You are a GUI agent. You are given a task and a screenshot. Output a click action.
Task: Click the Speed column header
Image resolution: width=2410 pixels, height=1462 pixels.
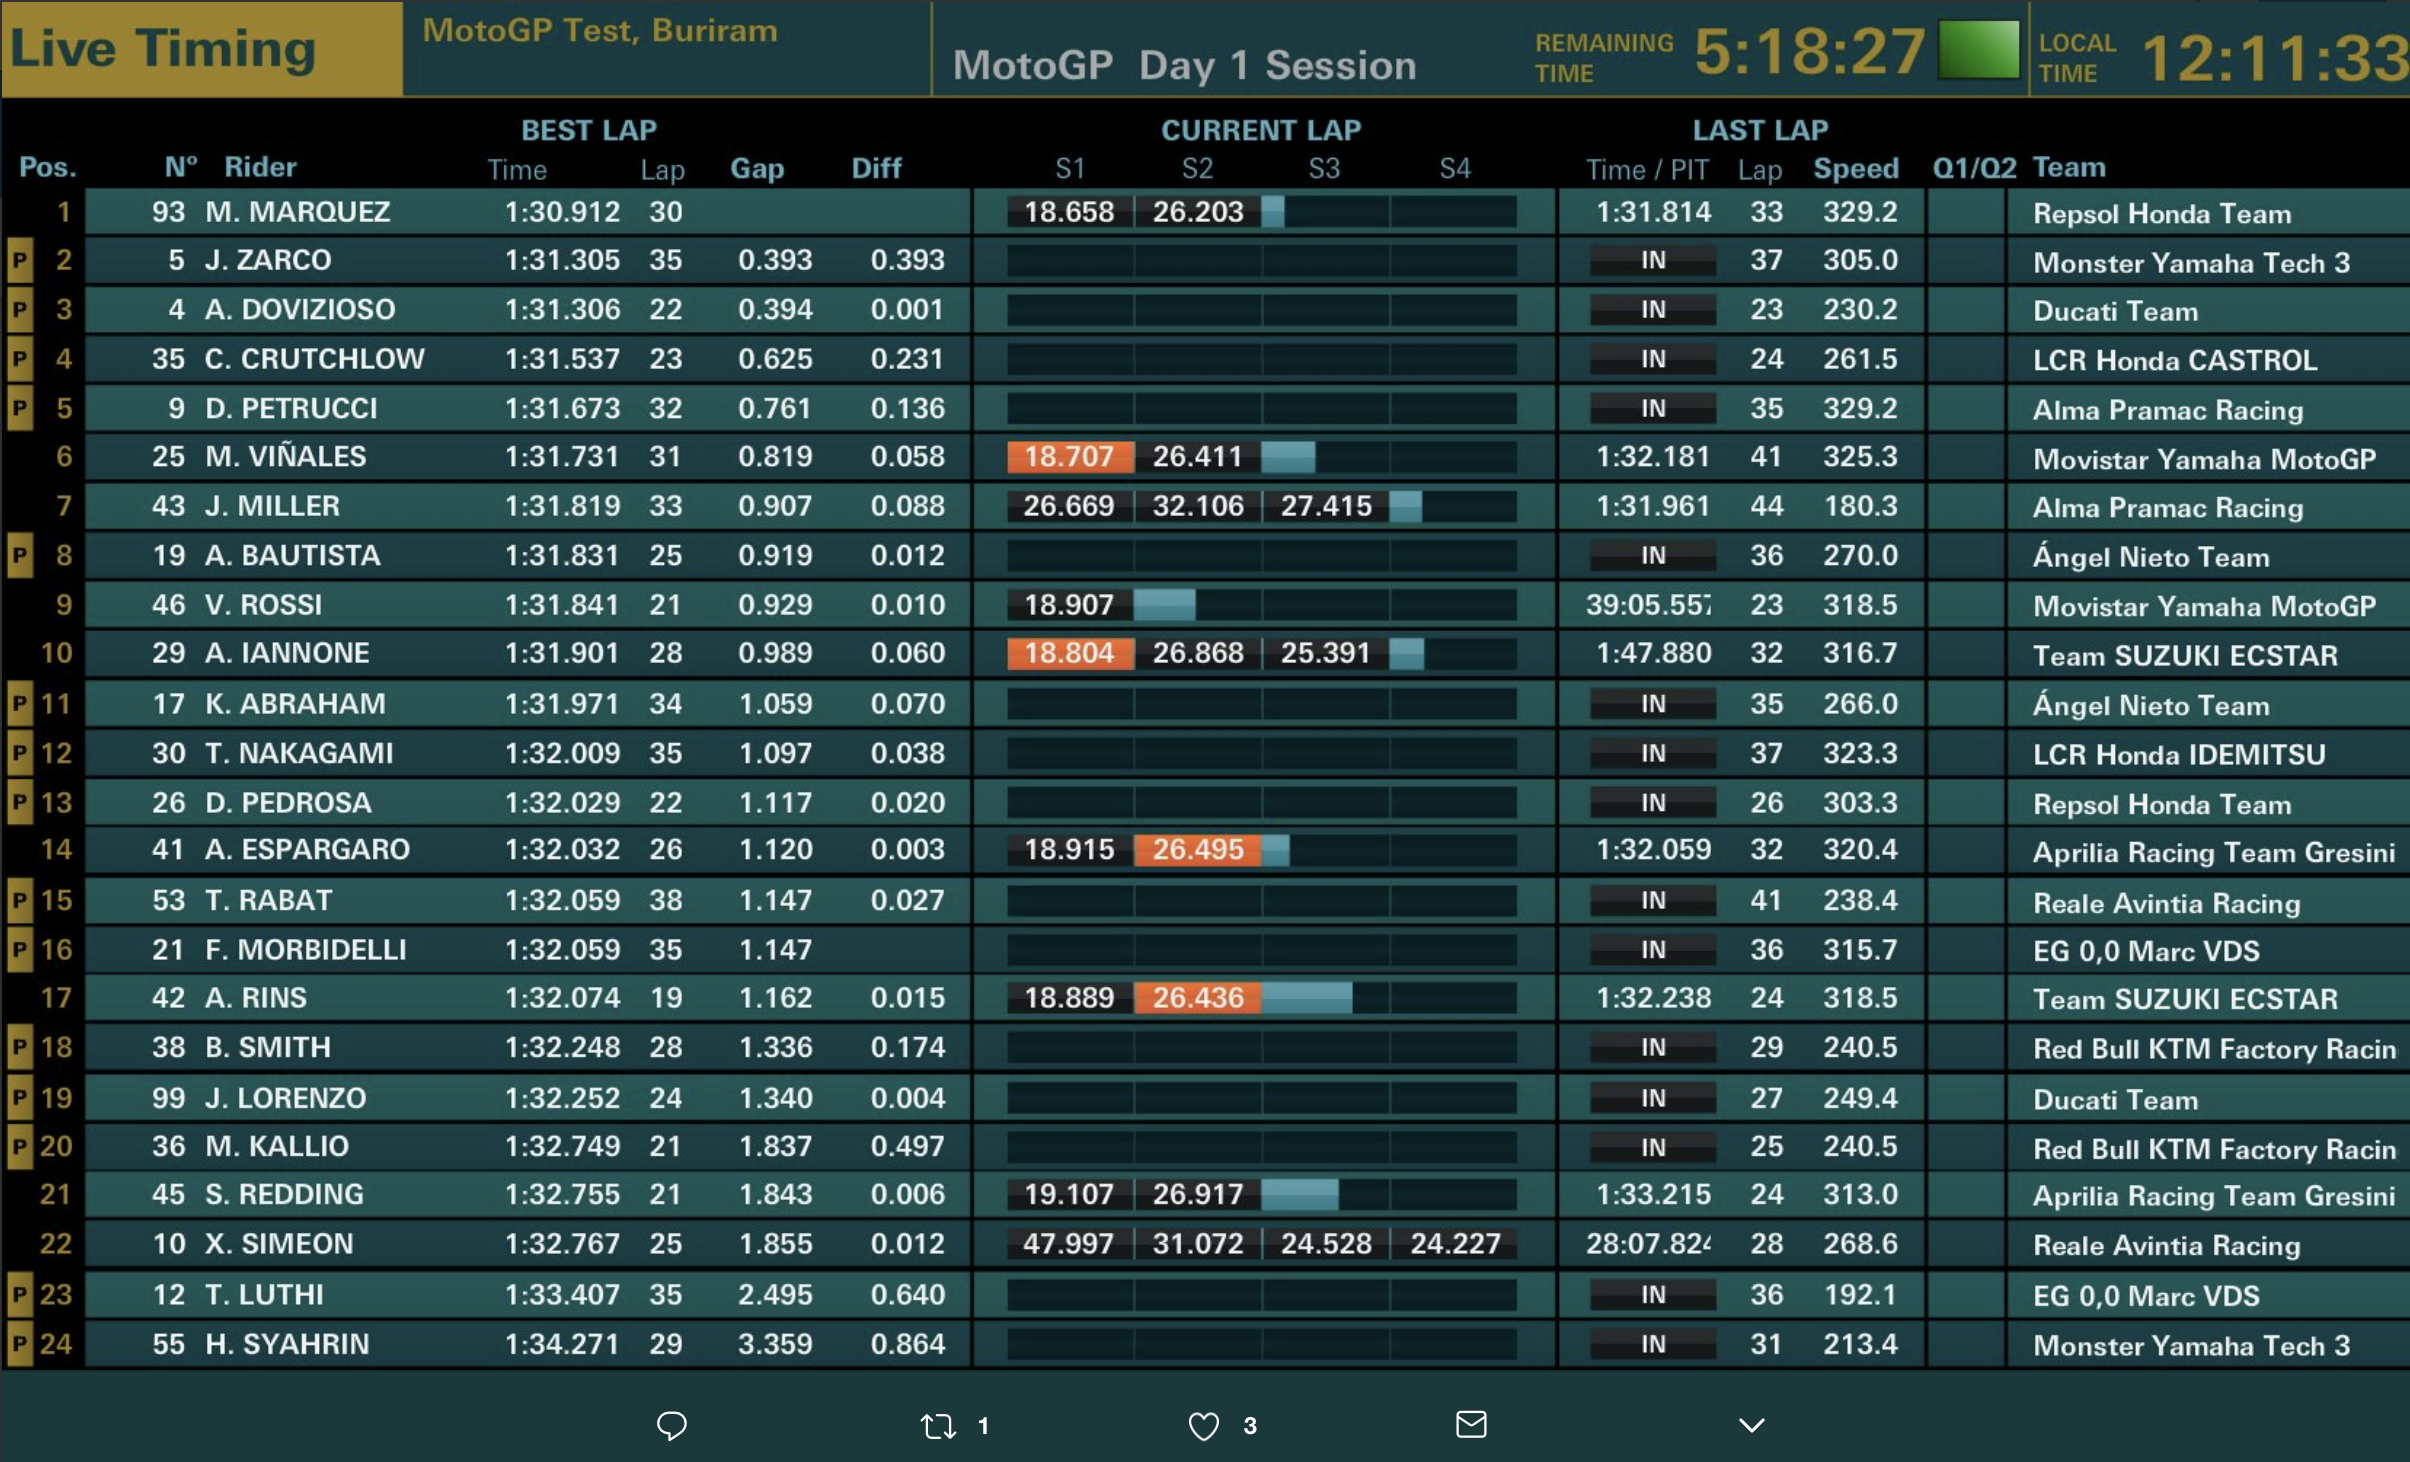coord(1855,168)
